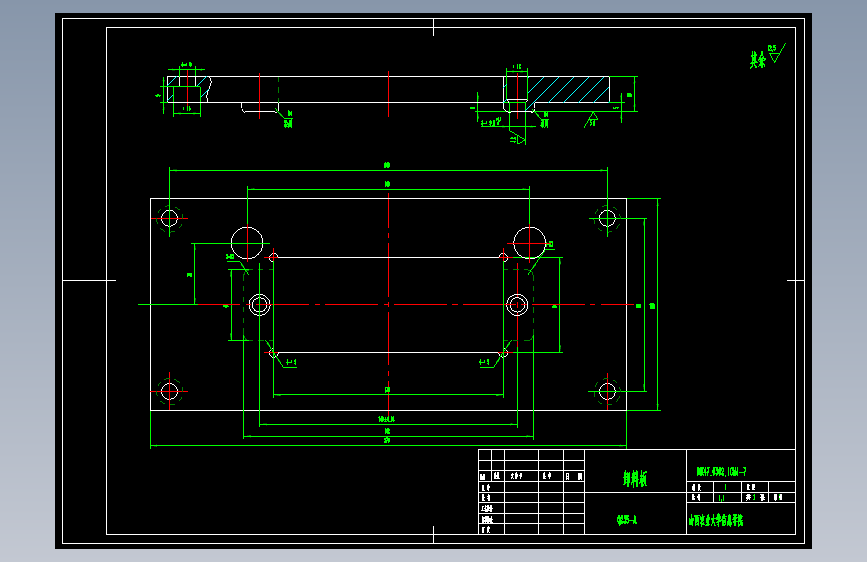Select the lowest overall width dimension value
867x562 pixels.
387,440
